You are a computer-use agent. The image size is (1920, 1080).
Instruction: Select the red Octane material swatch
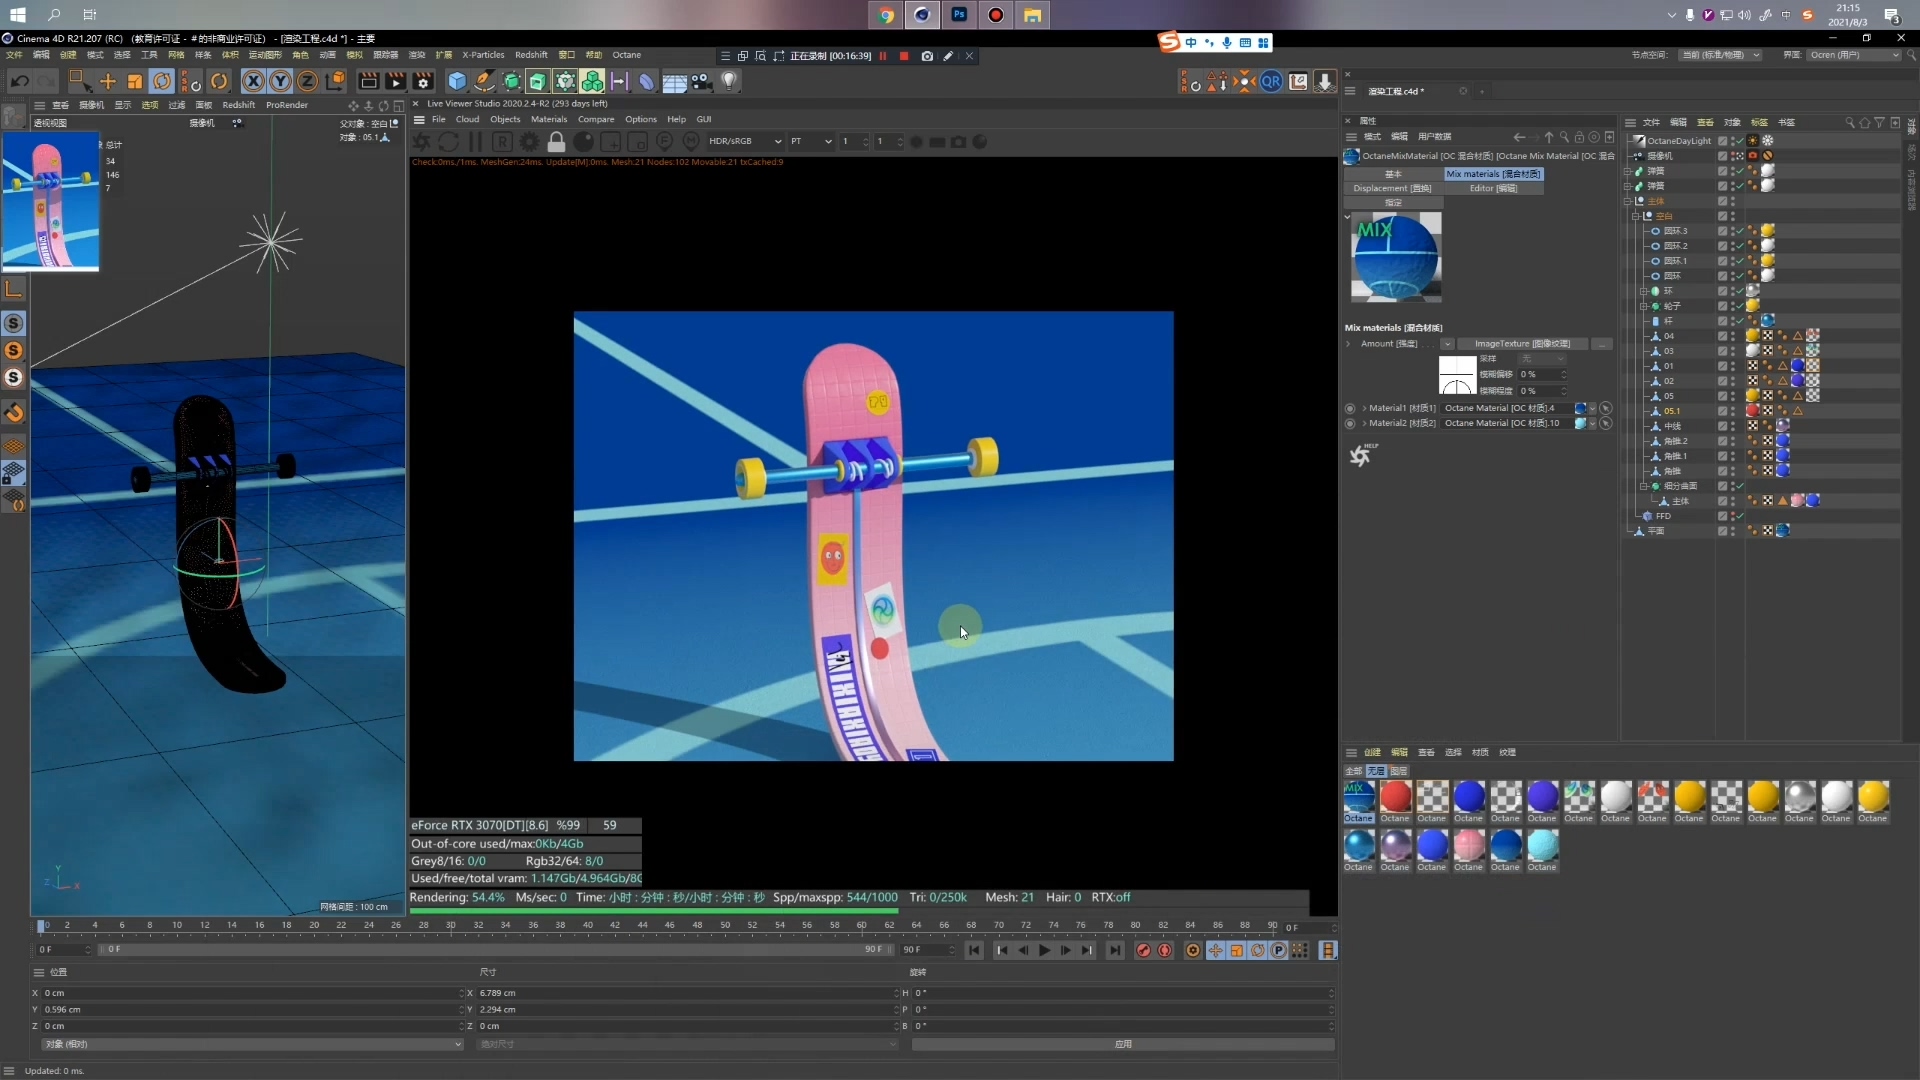[1395, 797]
